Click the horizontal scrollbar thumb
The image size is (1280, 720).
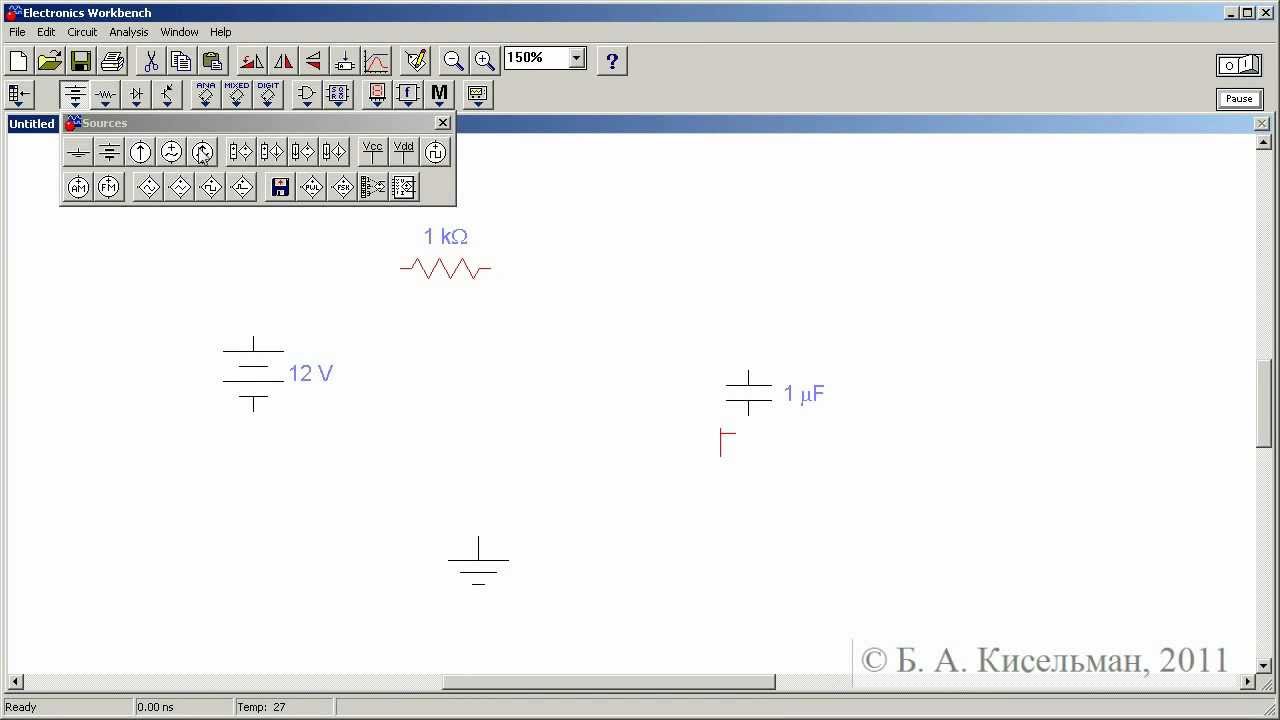point(608,682)
